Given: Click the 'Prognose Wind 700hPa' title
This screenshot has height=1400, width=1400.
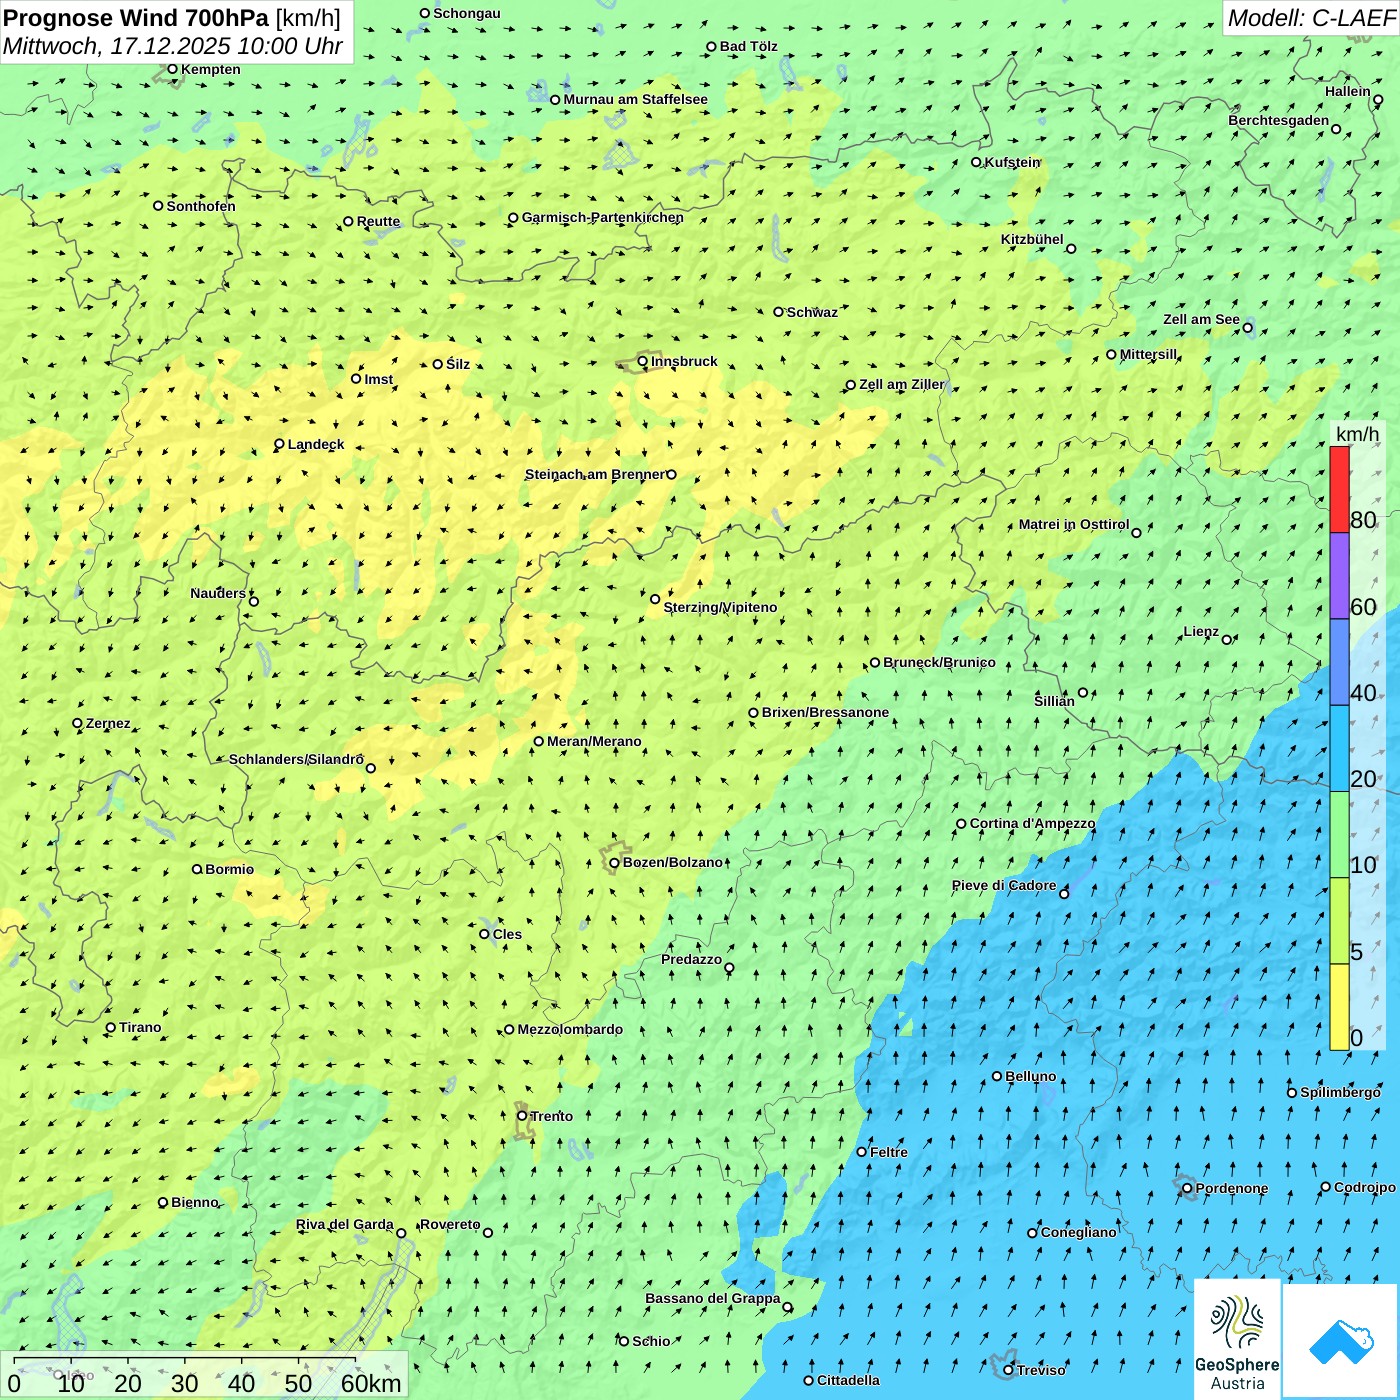Looking at the screenshot, I should point(136,17).
